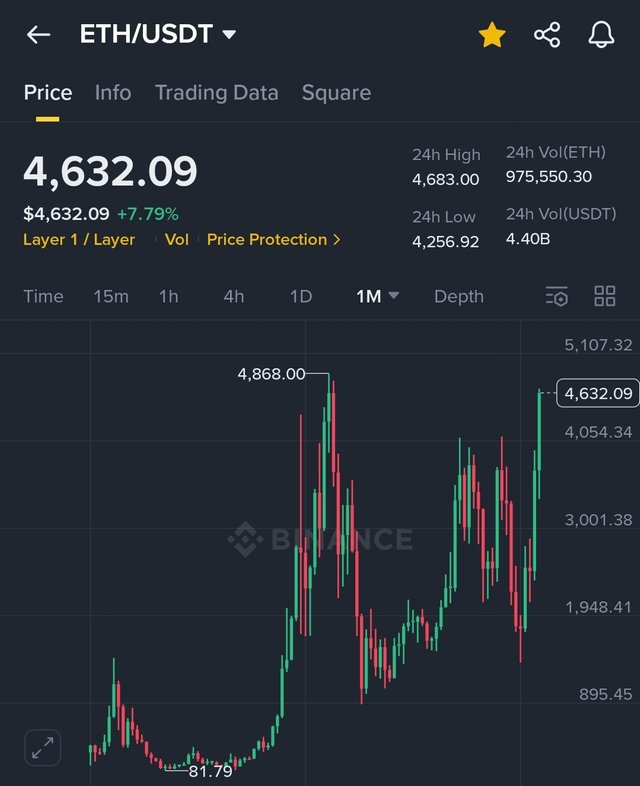This screenshot has width=640, height=786.
Task: Open the share icon
Action: [547, 35]
